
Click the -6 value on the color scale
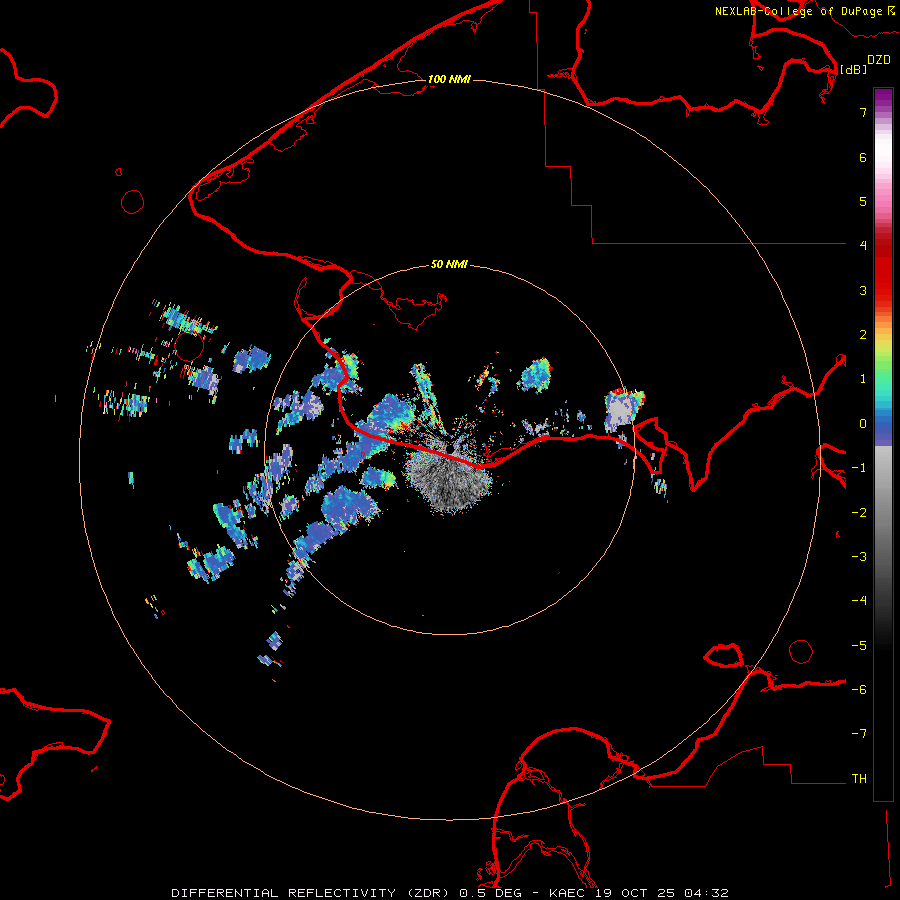pyautogui.click(x=859, y=690)
